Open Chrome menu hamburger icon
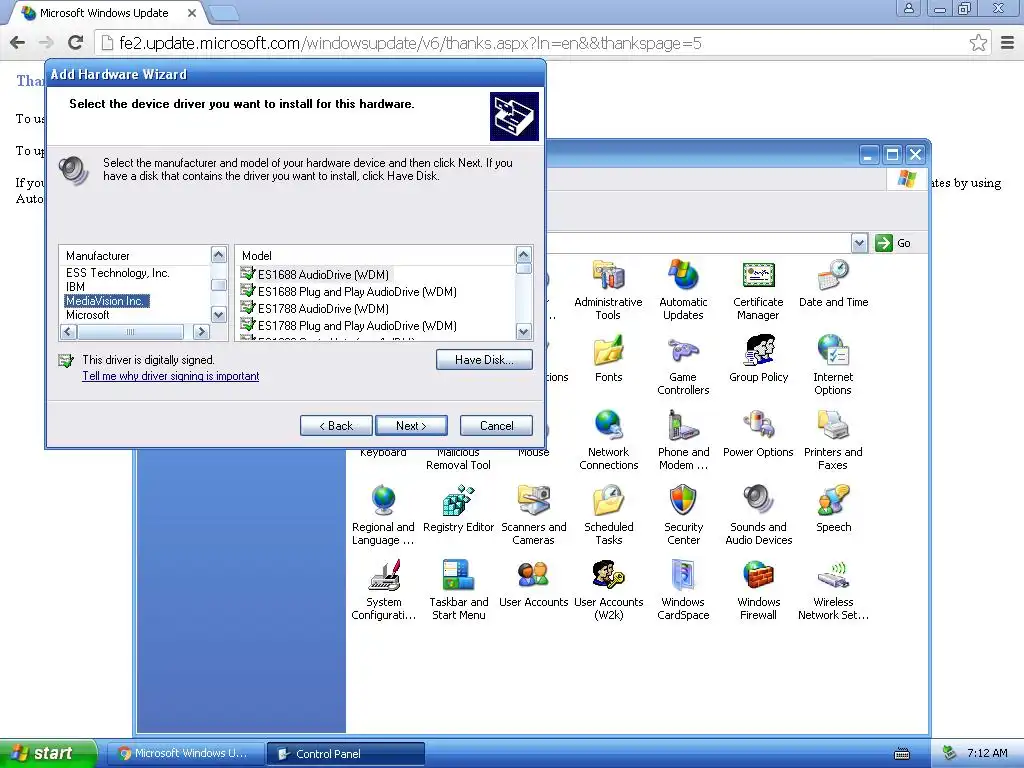Viewport: 1024px width, 768px height. click(1007, 43)
